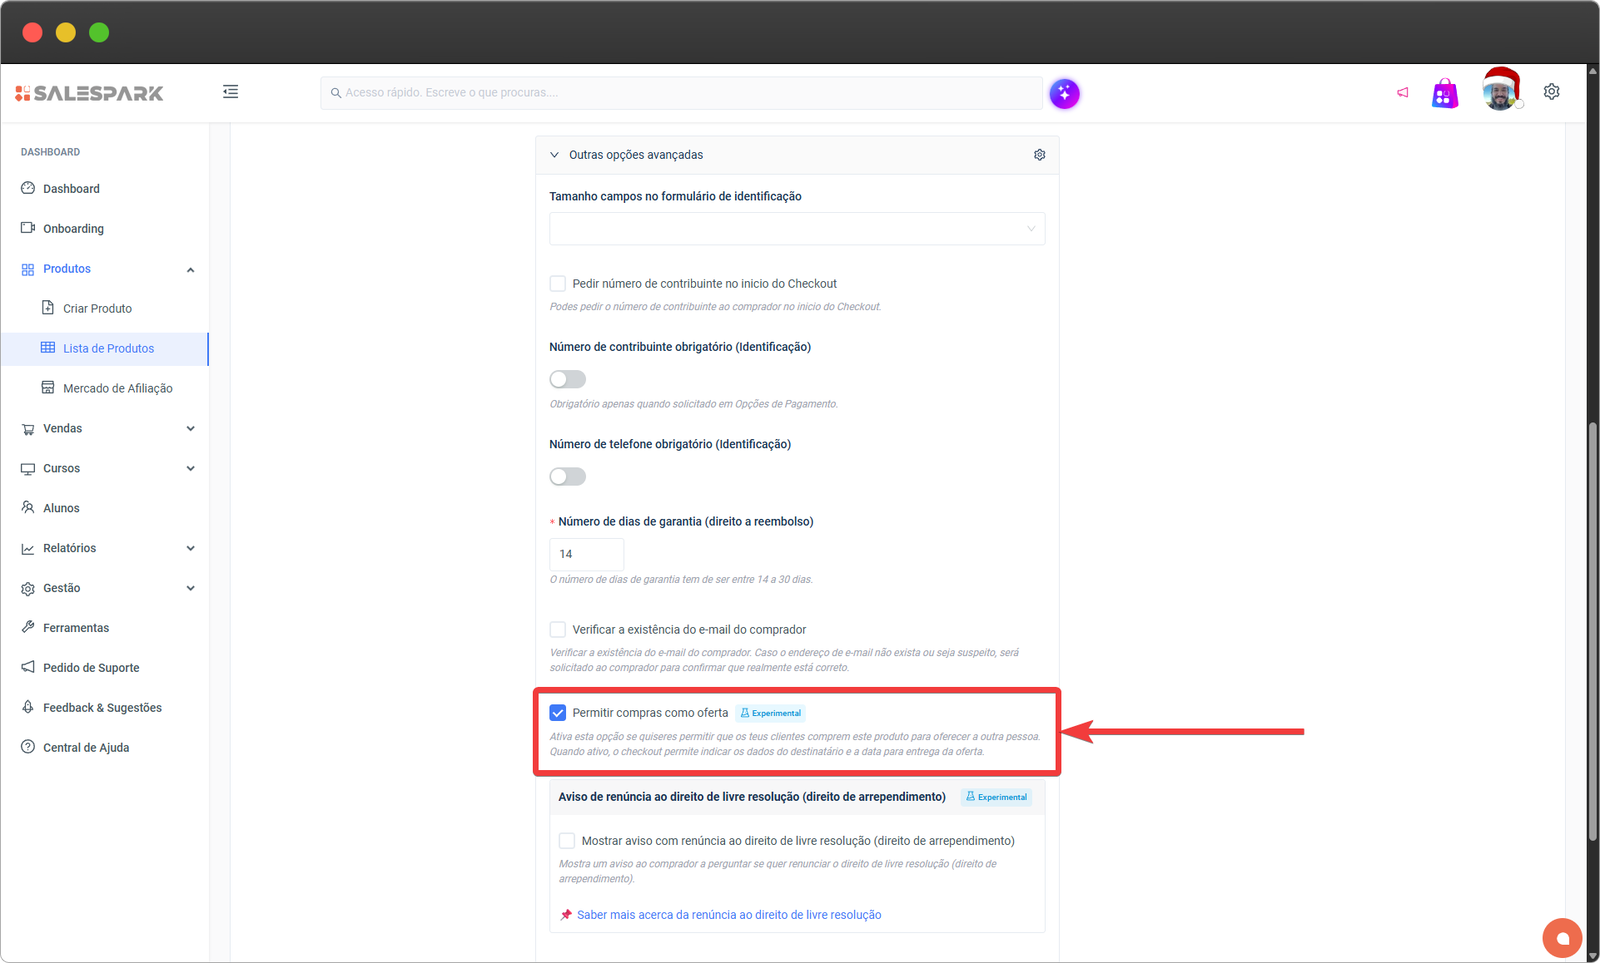This screenshot has width=1600, height=963.
Task: Click the user avatar with Santa hat
Action: point(1499,93)
